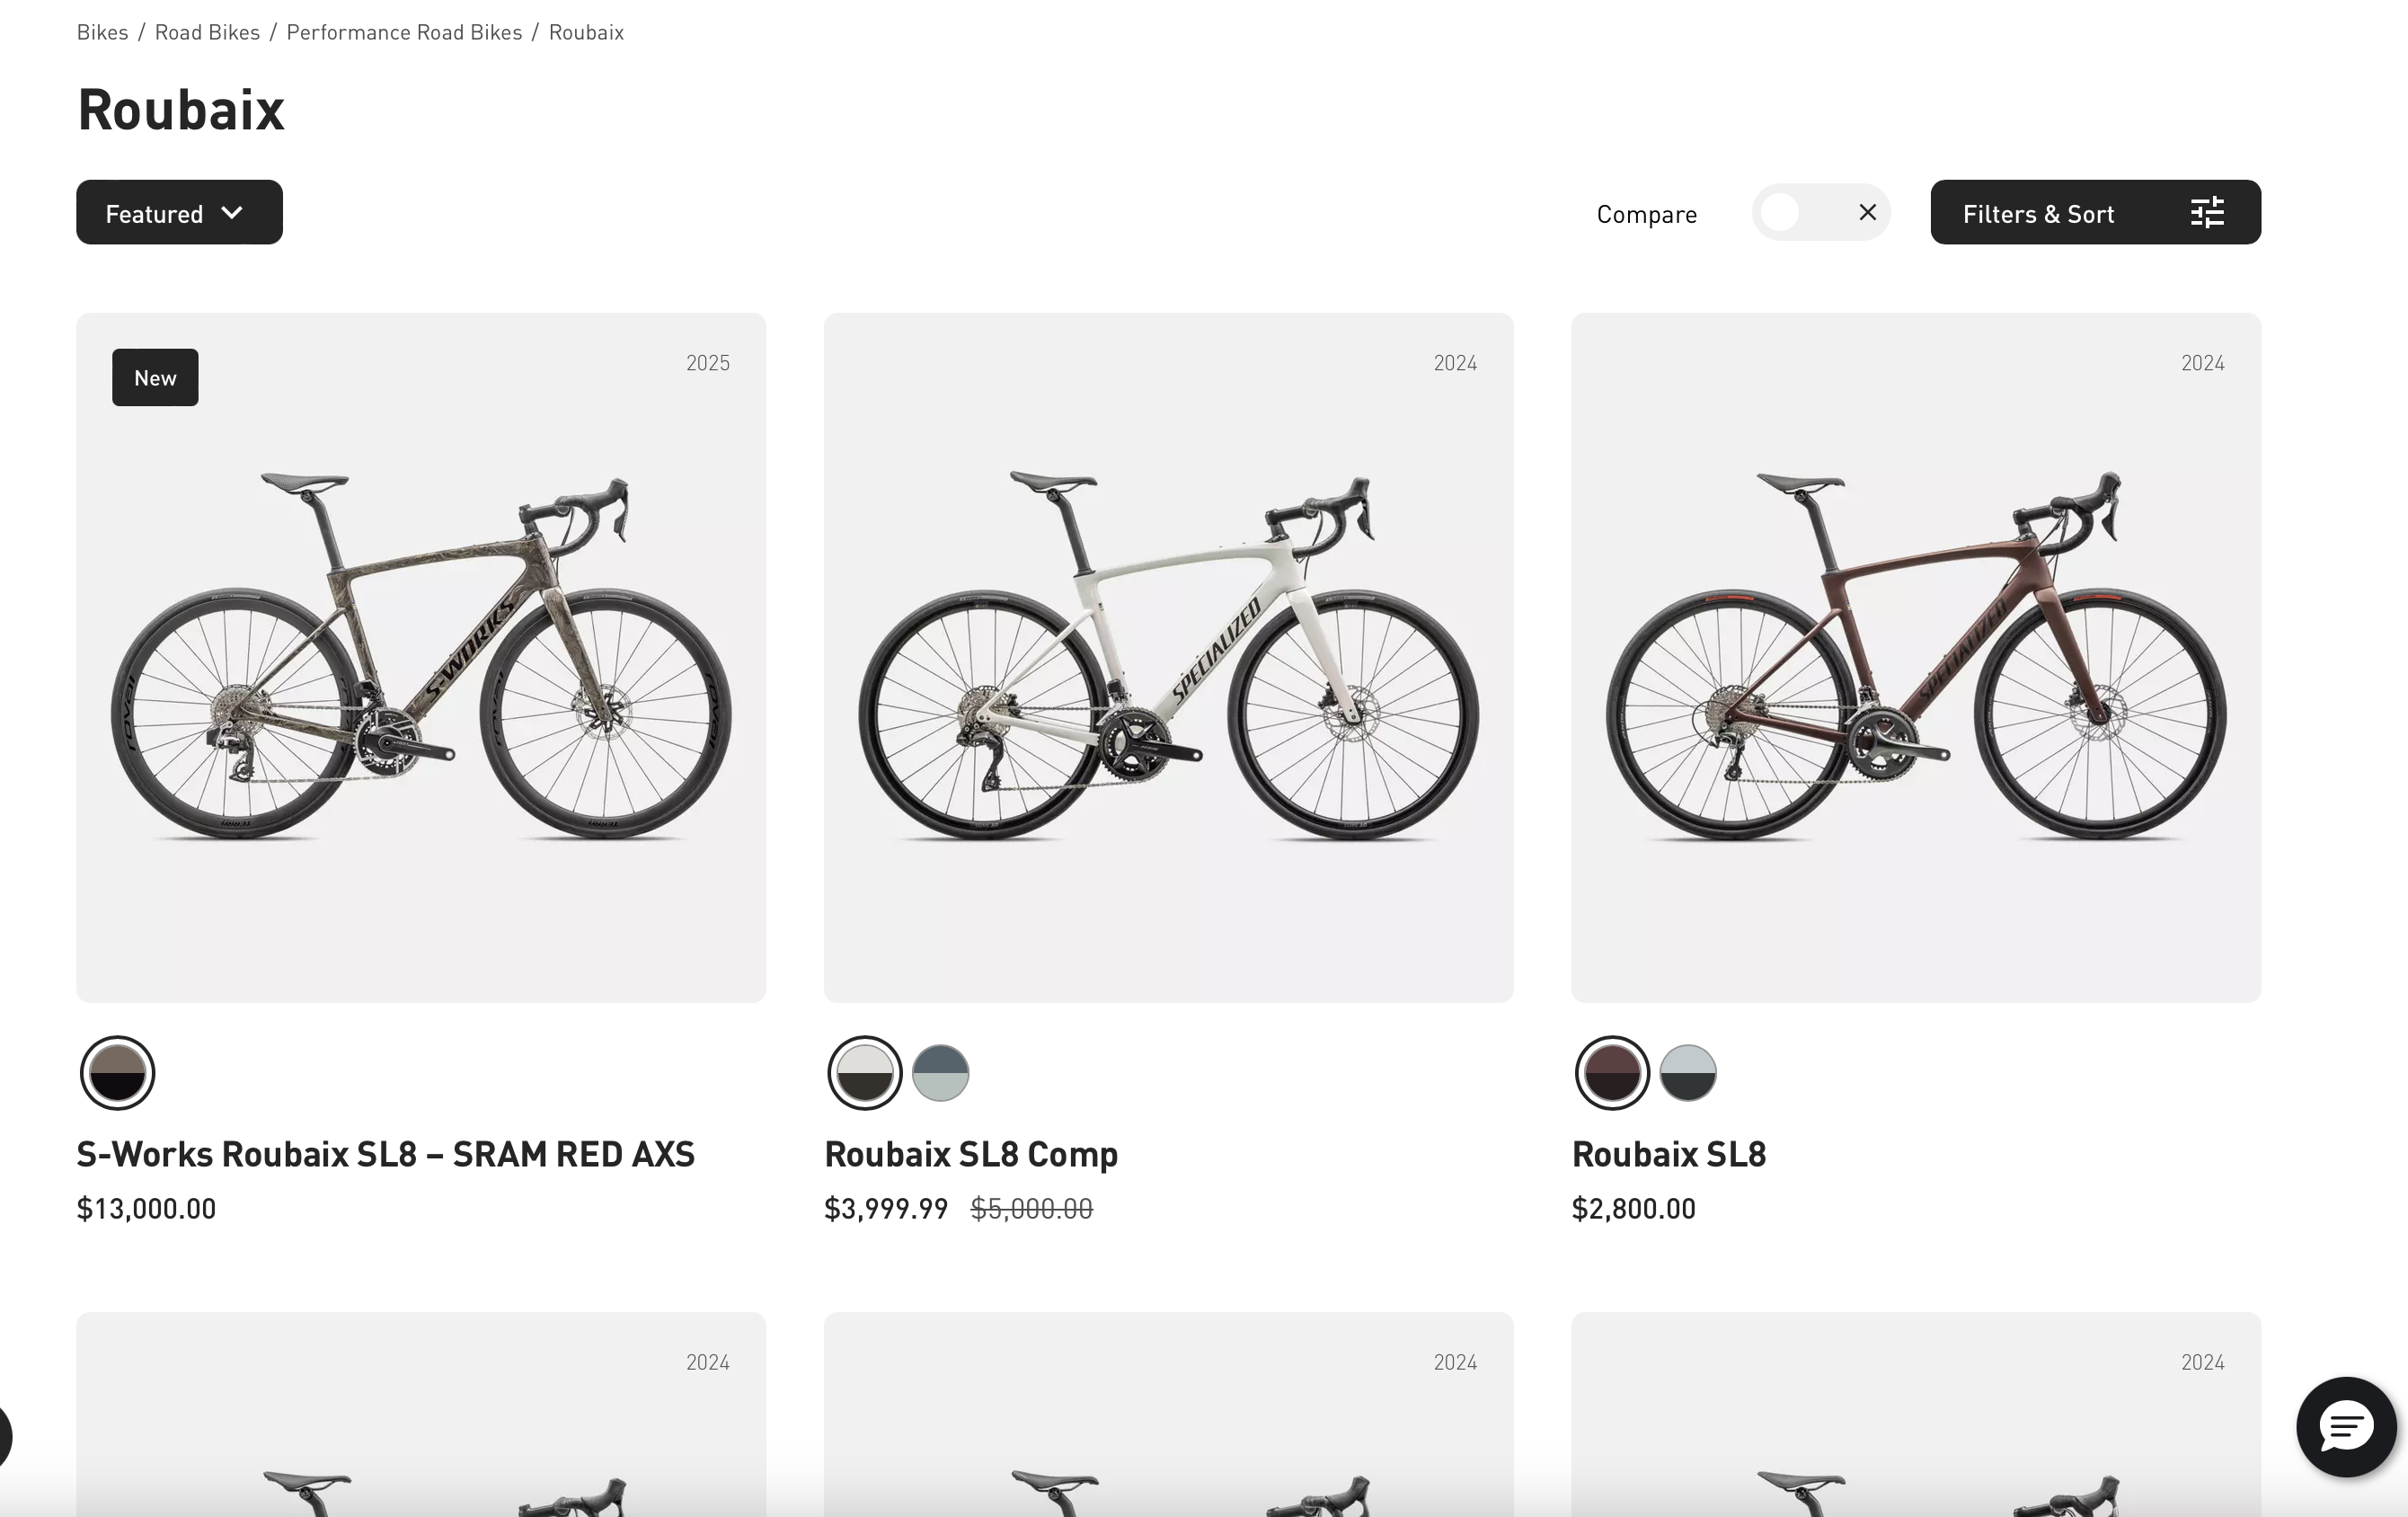Select the maroon swatch for Roubaix SL8
Screen dimensions: 2408x1517
(1612, 1073)
